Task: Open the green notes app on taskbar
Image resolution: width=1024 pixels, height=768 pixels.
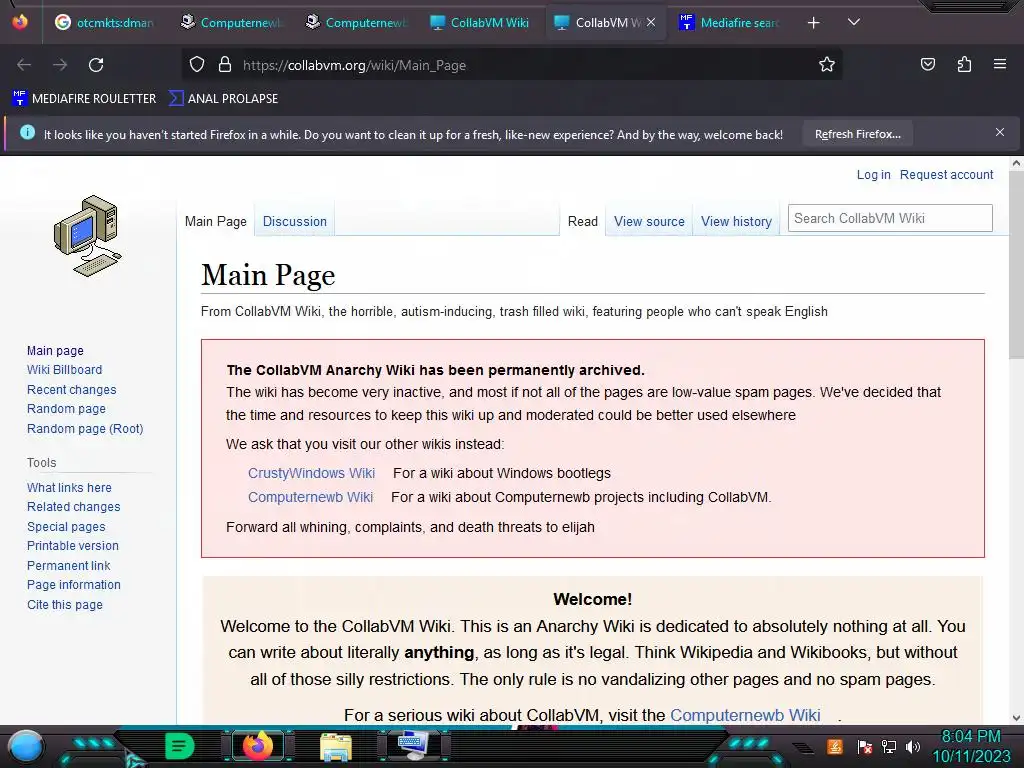Action: [179, 746]
